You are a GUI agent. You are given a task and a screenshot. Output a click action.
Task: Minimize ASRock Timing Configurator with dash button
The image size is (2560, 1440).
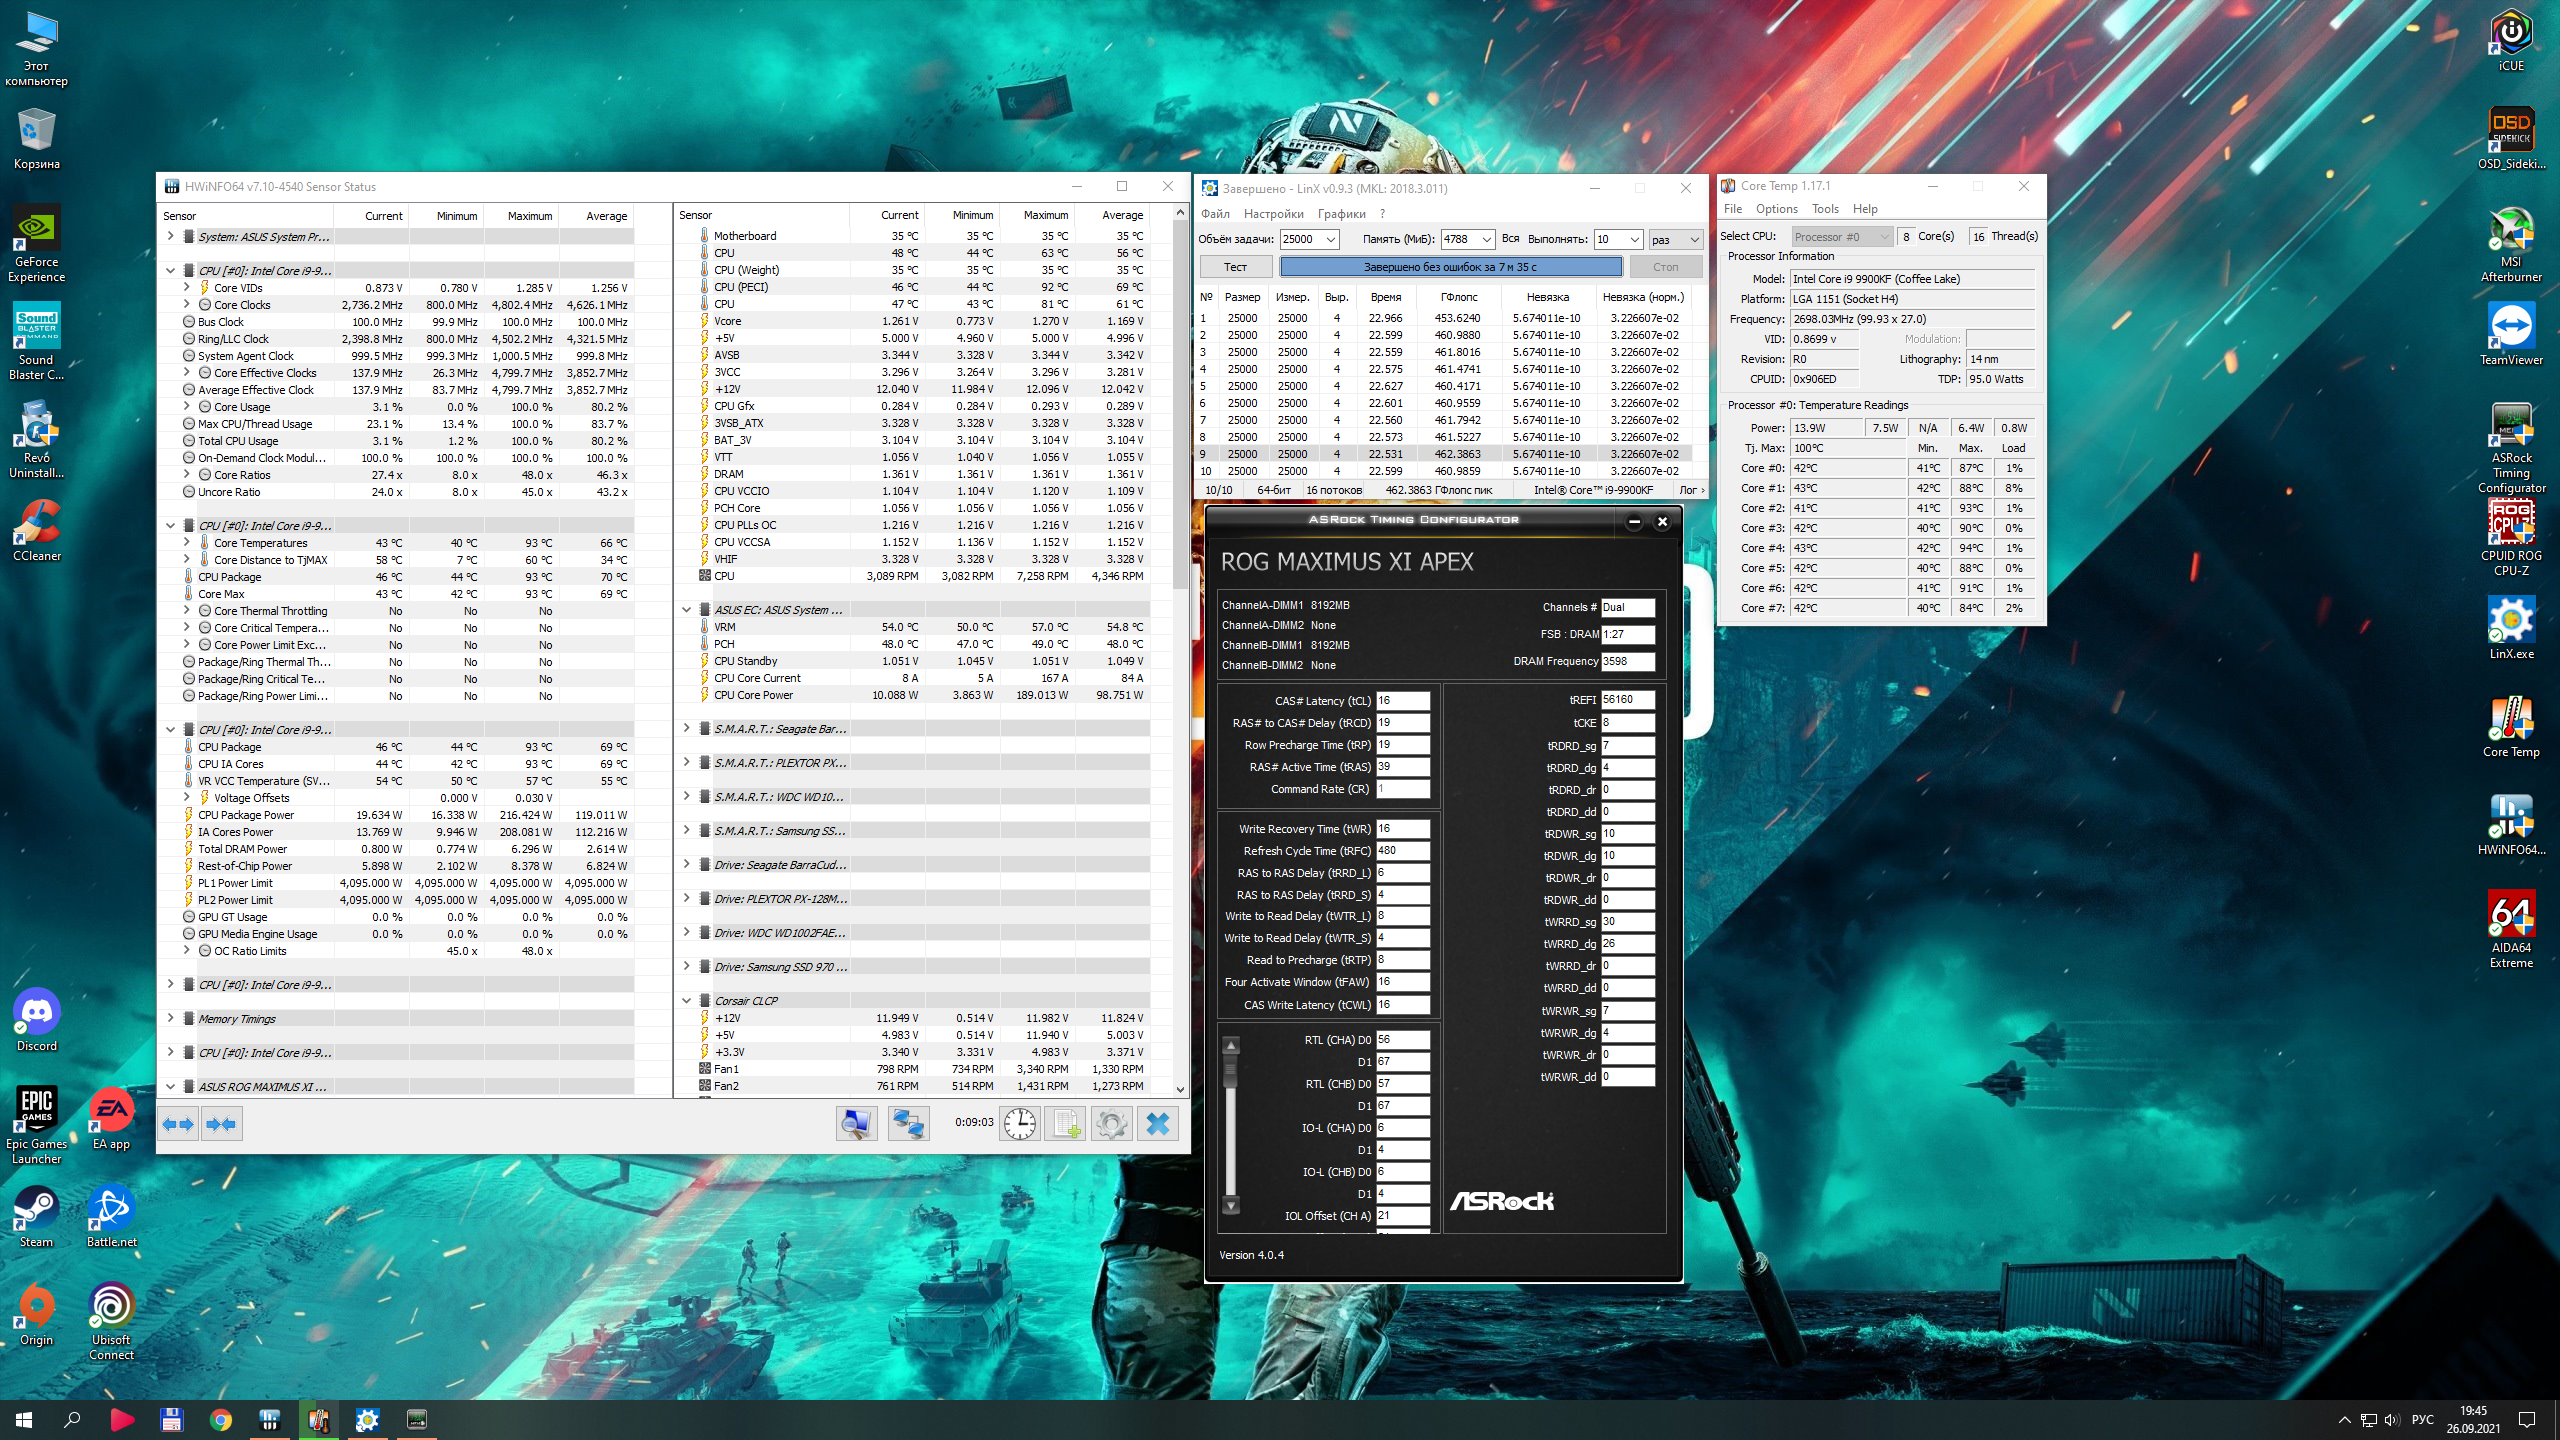click(x=1634, y=521)
